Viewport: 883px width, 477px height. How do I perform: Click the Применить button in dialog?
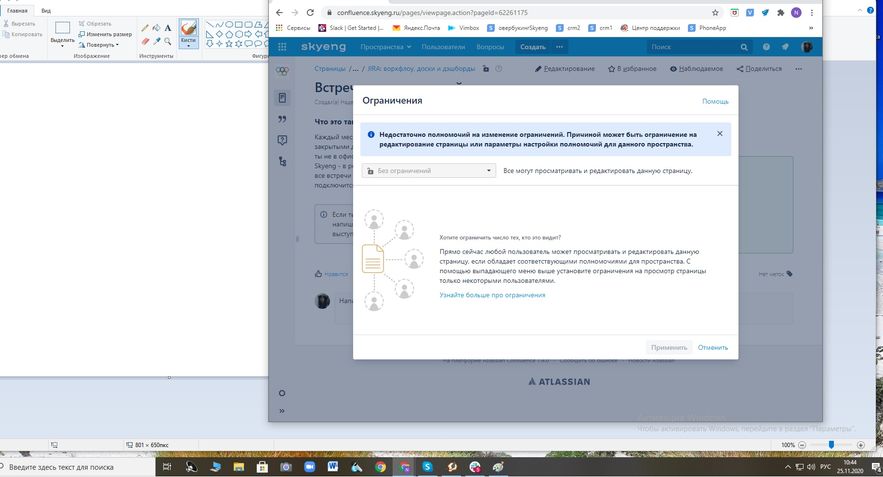(669, 347)
